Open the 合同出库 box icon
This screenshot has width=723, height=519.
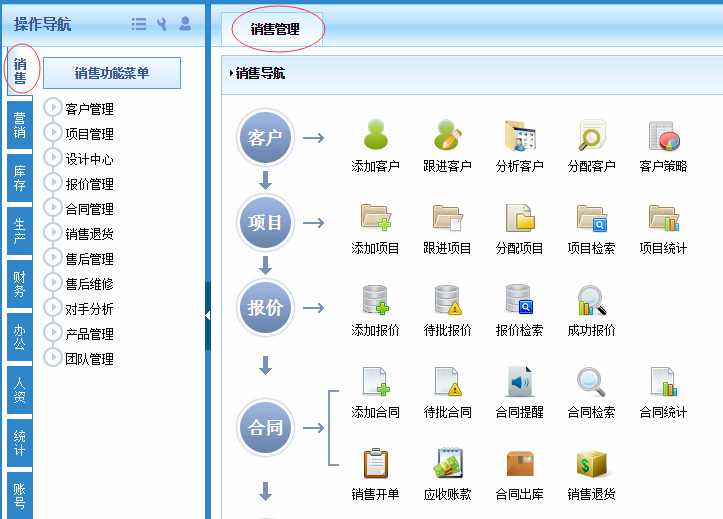(520, 464)
